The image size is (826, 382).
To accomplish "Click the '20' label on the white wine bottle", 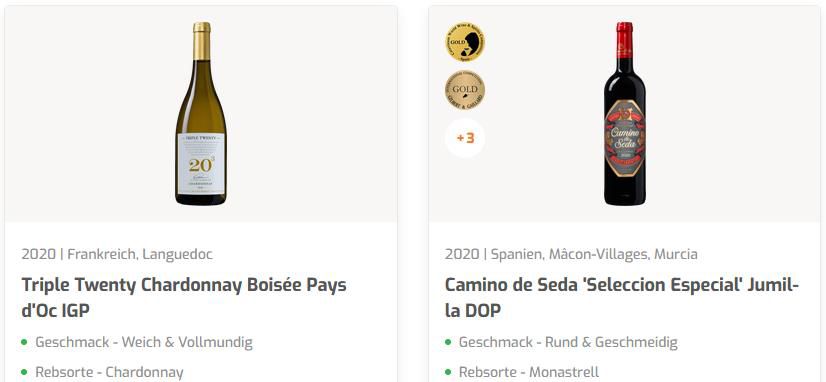I will pyautogui.click(x=201, y=163).
